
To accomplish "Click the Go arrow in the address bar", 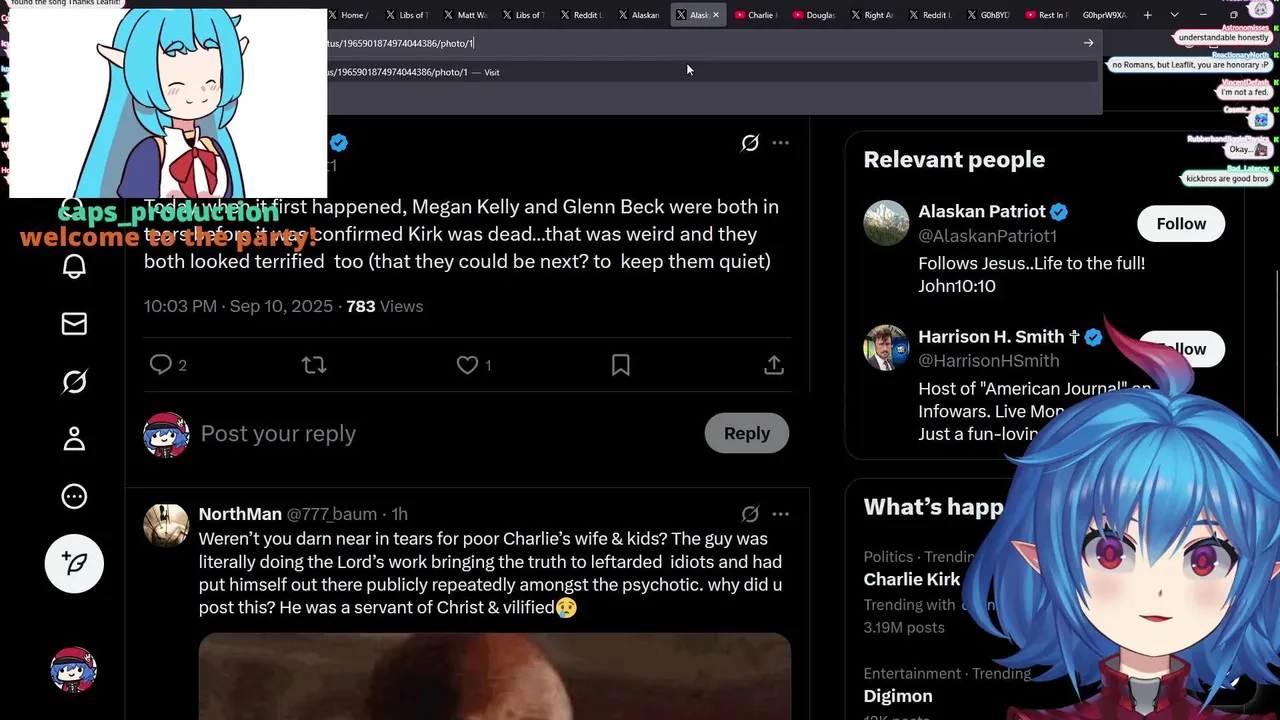I will pos(1088,43).
